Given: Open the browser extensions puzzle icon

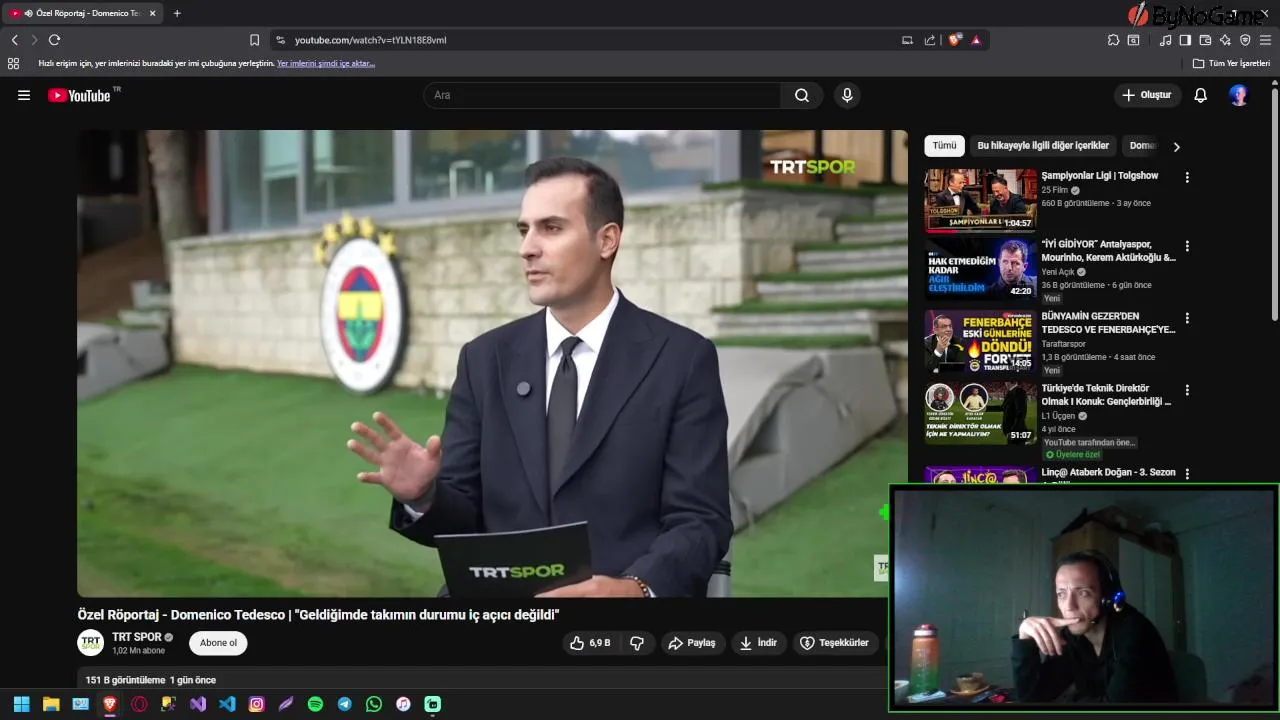Looking at the screenshot, I should [1113, 40].
